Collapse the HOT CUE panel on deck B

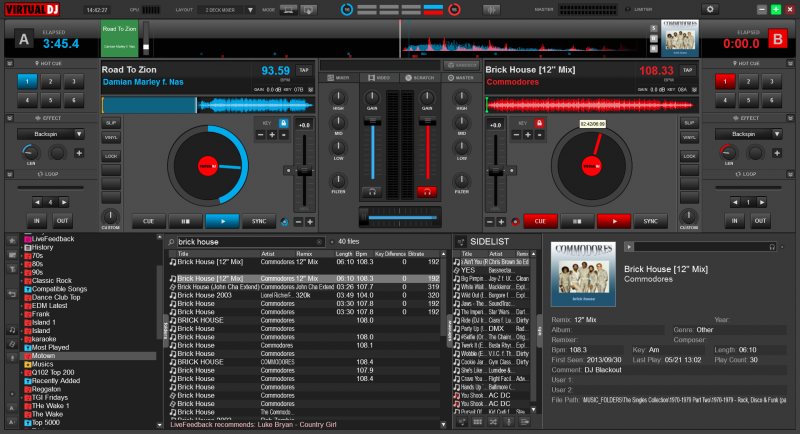coord(790,63)
